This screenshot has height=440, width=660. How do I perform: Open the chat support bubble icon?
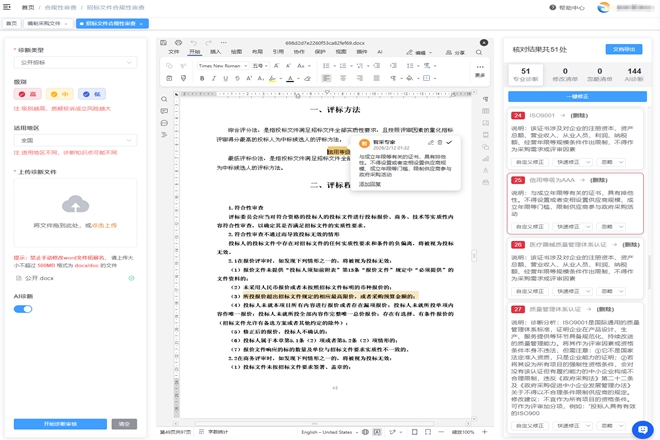(642, 429)
